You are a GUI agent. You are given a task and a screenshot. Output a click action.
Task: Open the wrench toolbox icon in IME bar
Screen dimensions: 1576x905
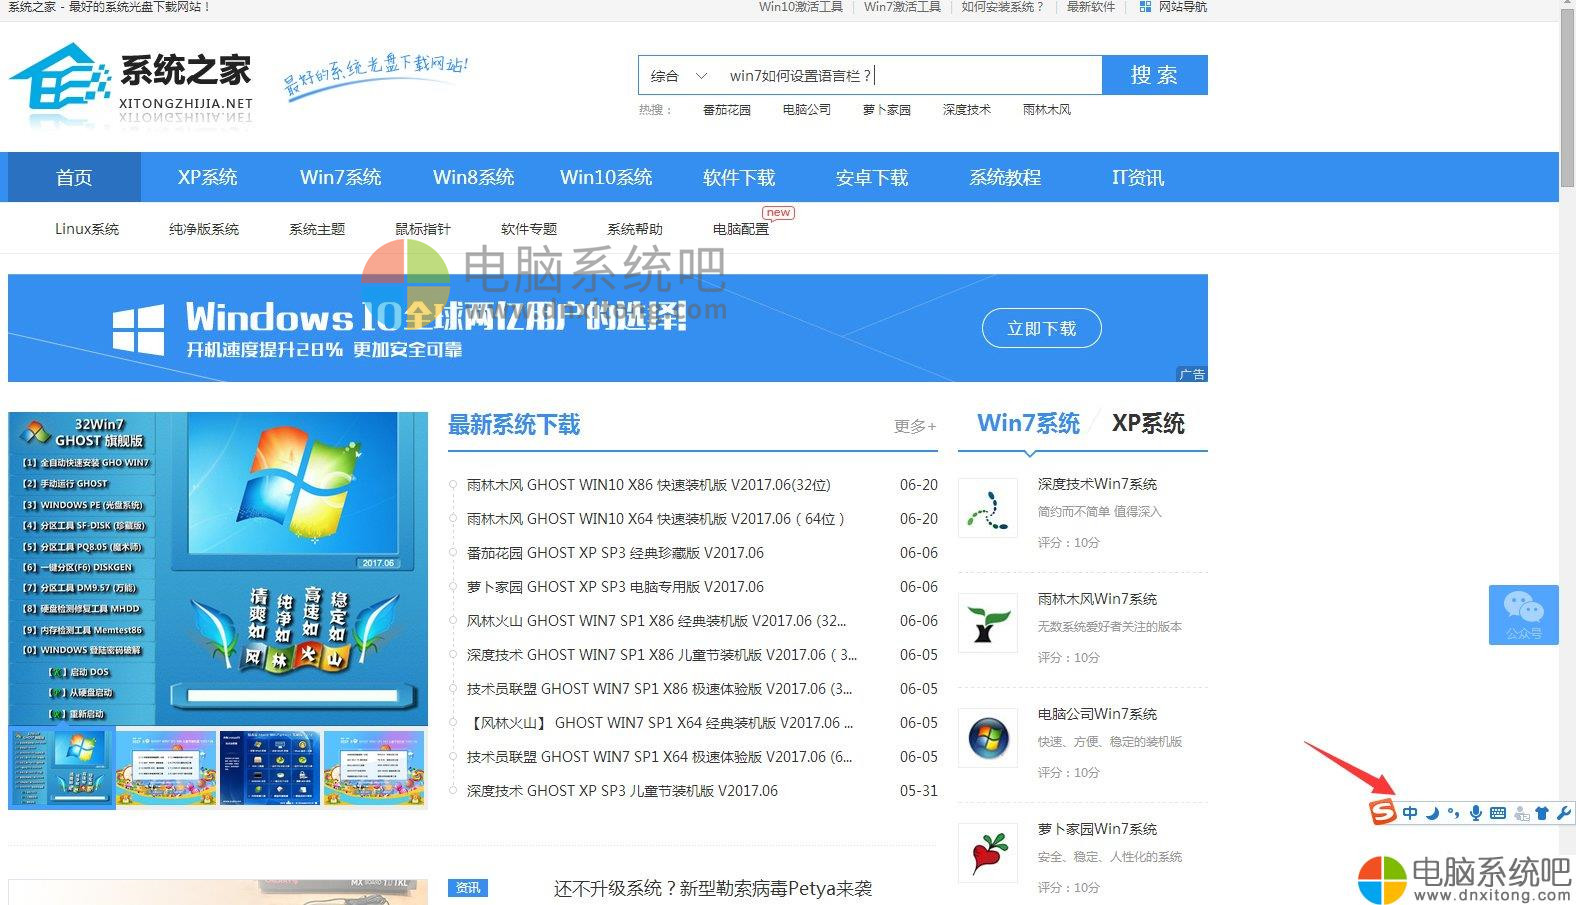1564,813
